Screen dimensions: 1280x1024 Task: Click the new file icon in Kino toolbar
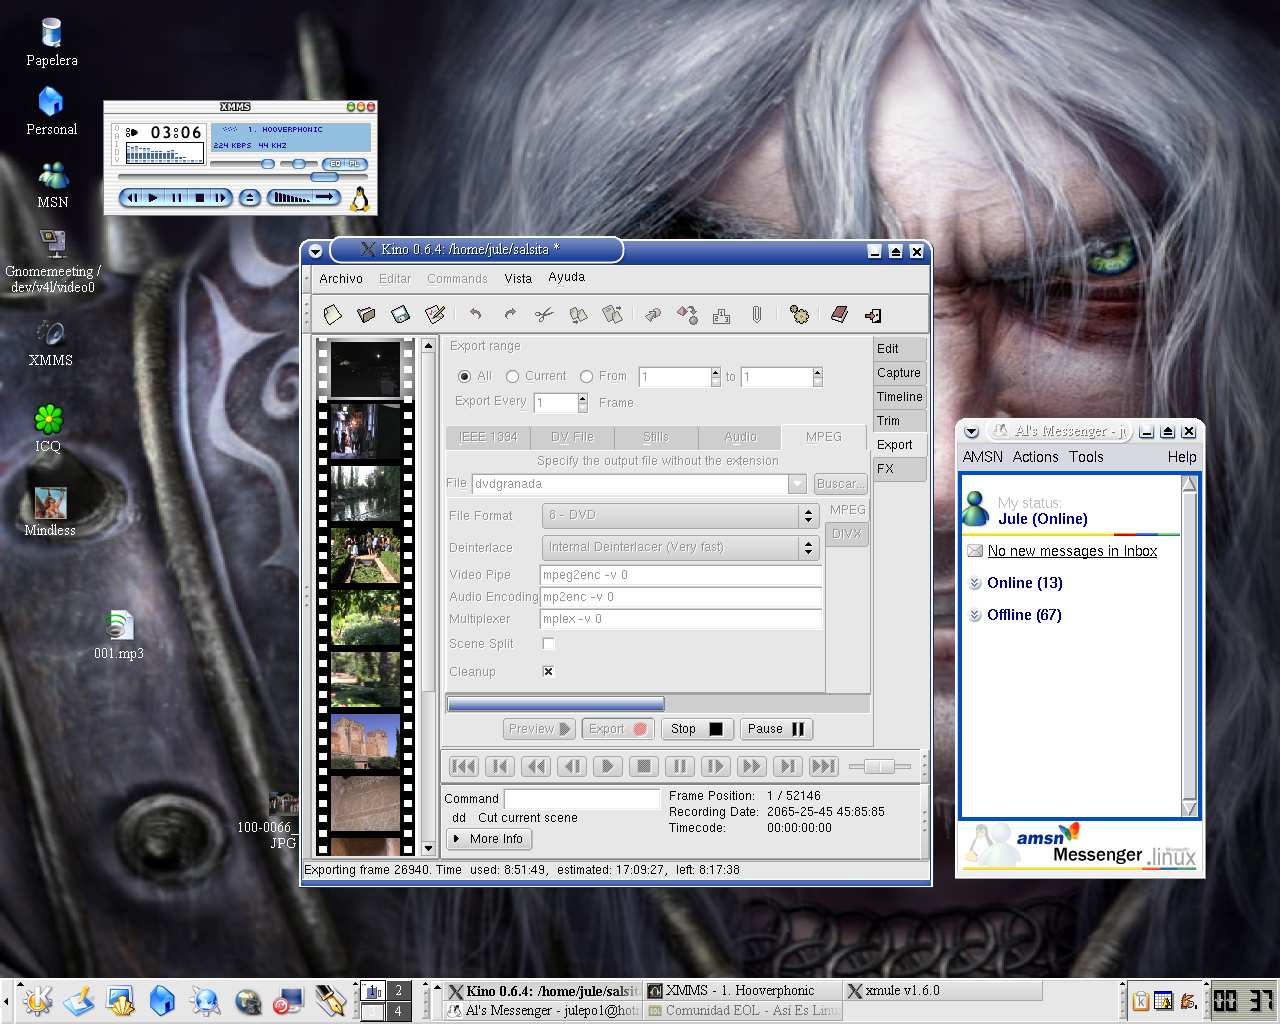pos(333,315)
